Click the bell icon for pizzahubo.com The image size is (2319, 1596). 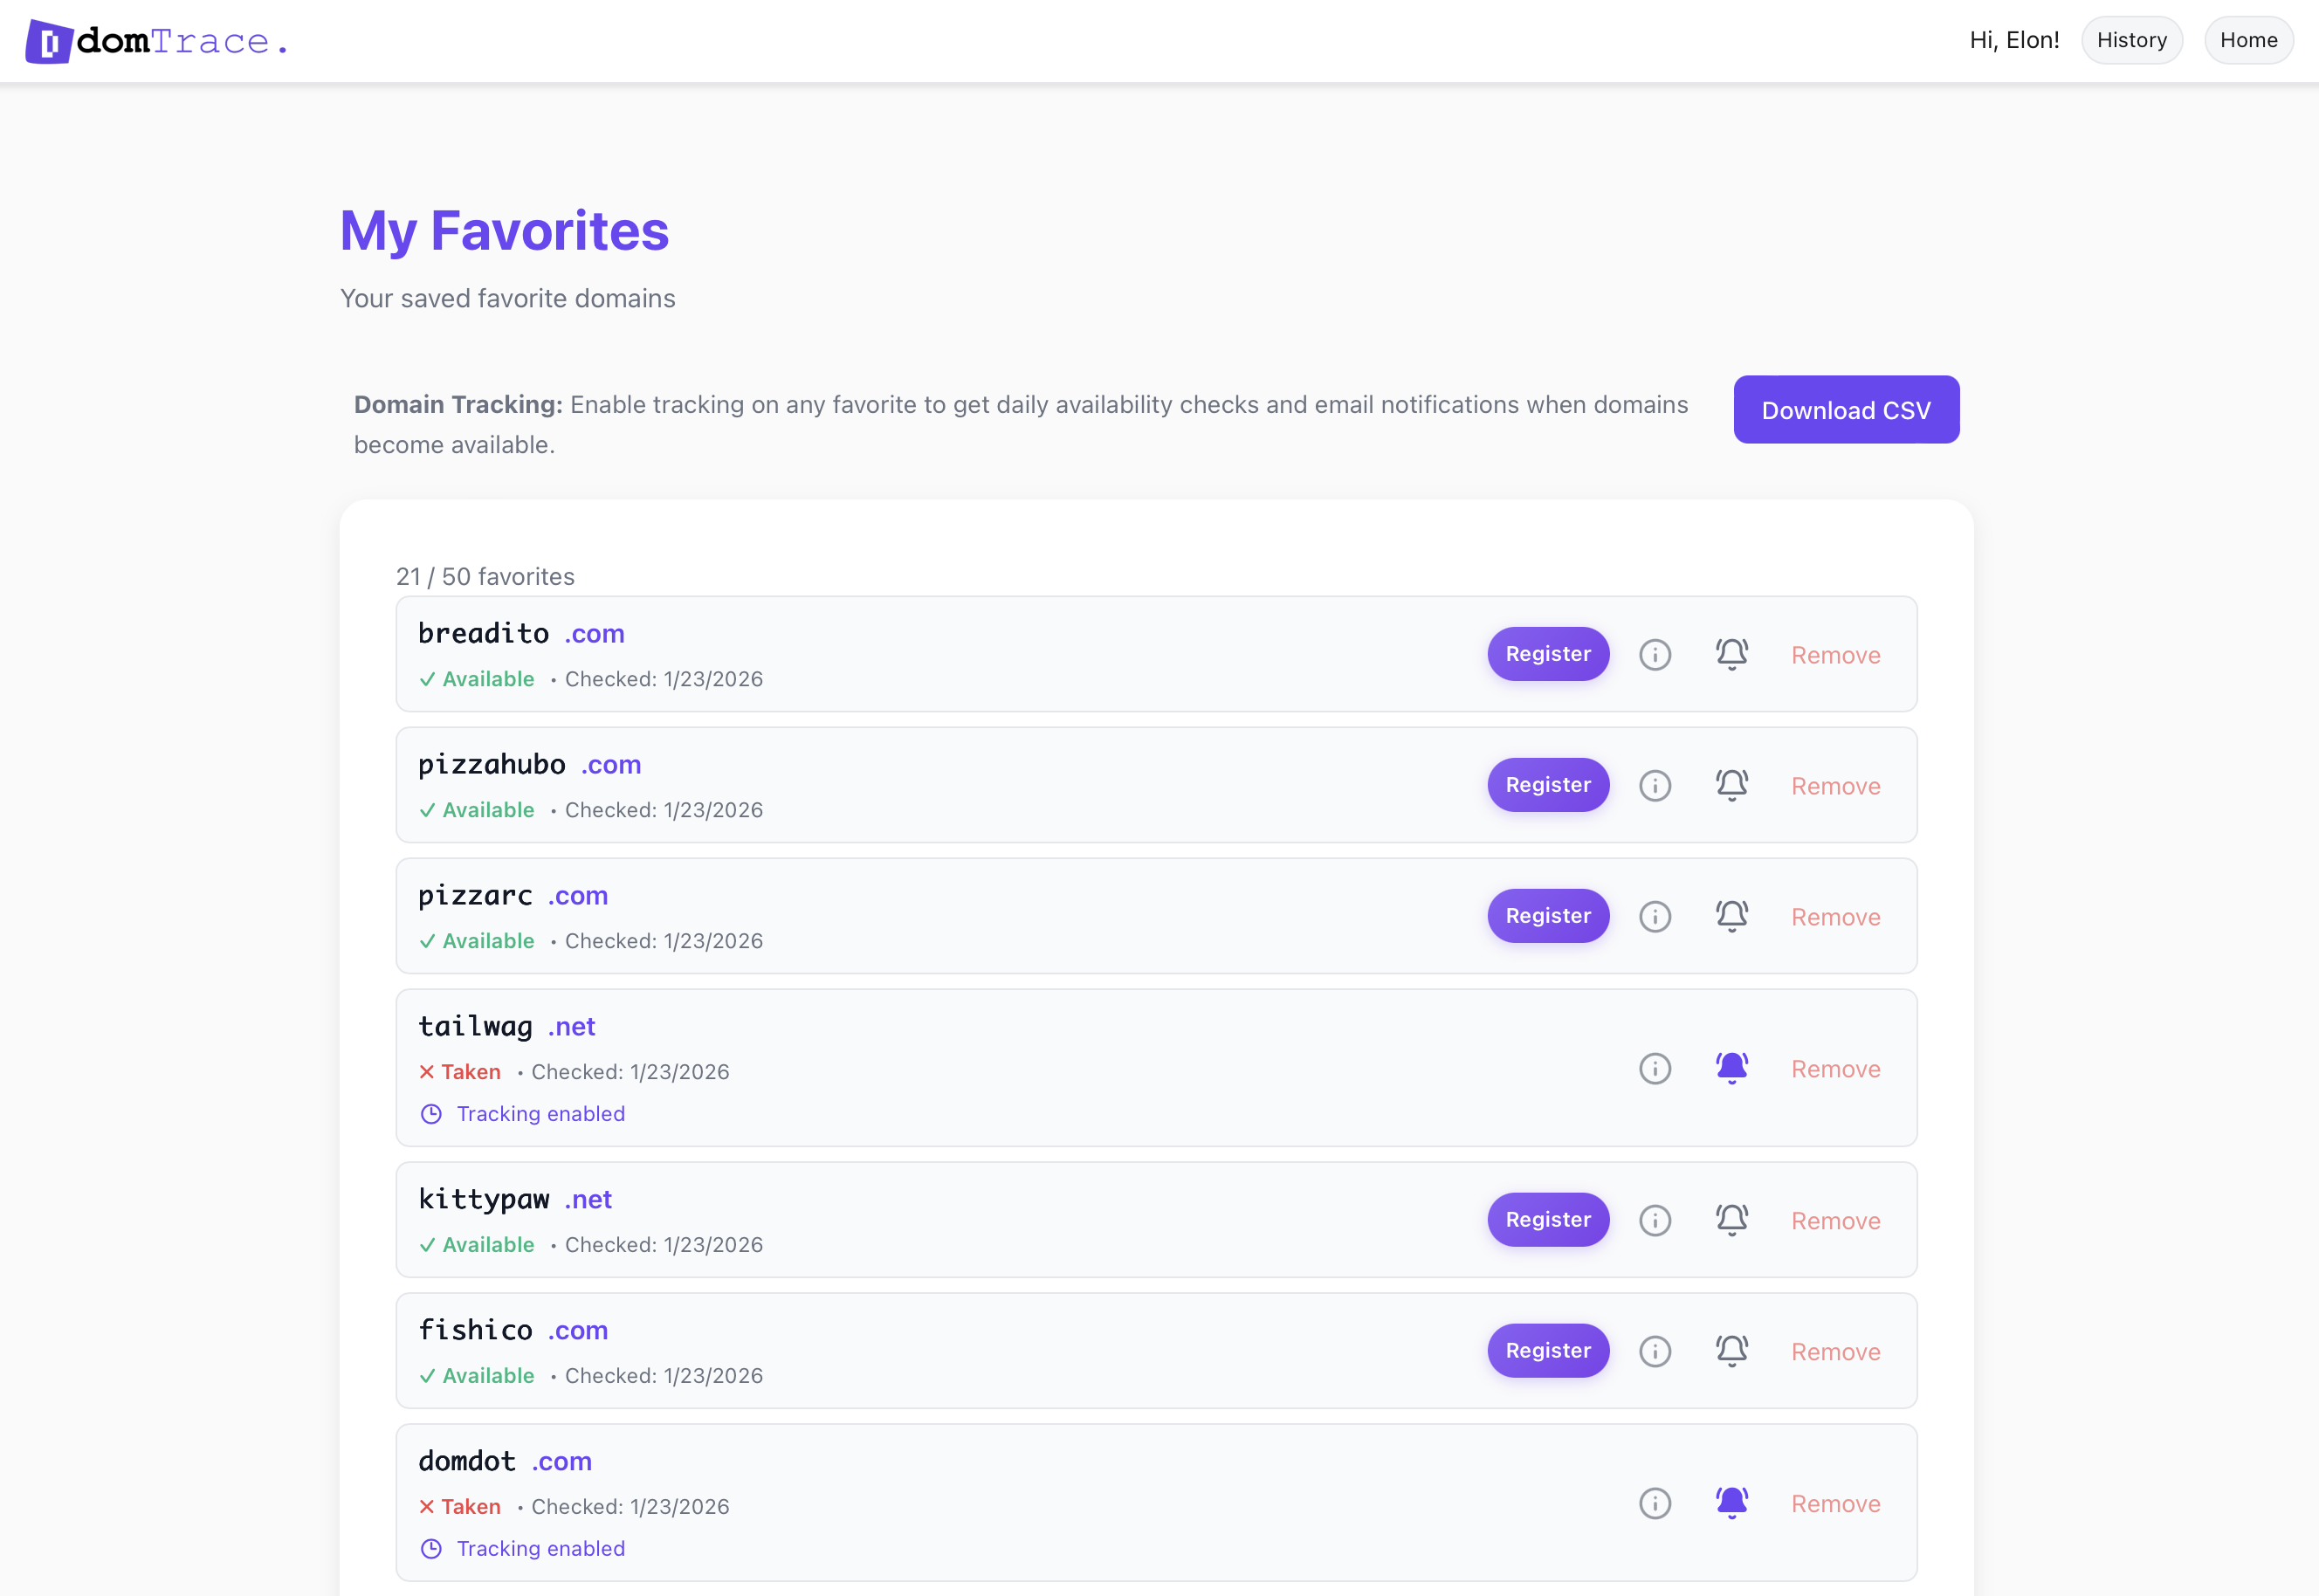[1732, 785]
